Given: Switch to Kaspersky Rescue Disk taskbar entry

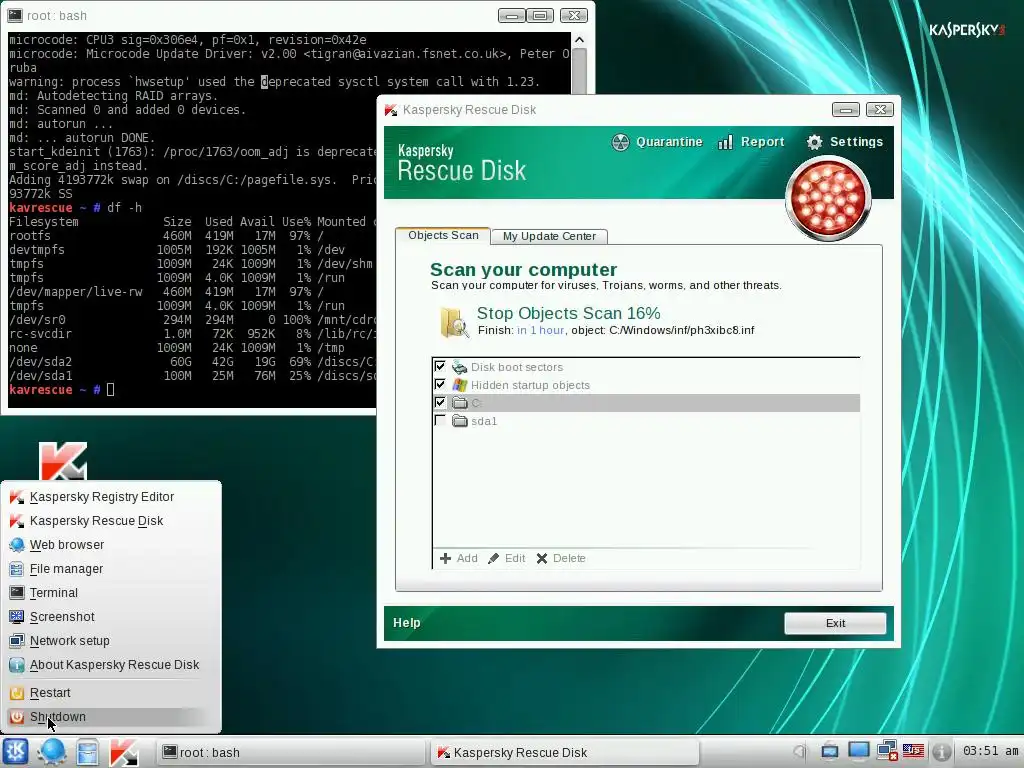Looking at the screenshot, I should coord(566,752).
